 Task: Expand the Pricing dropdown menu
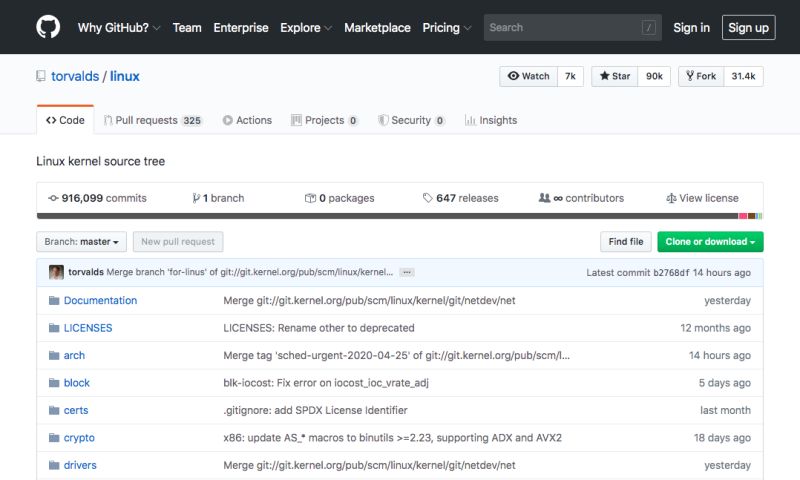click(446, 28)
